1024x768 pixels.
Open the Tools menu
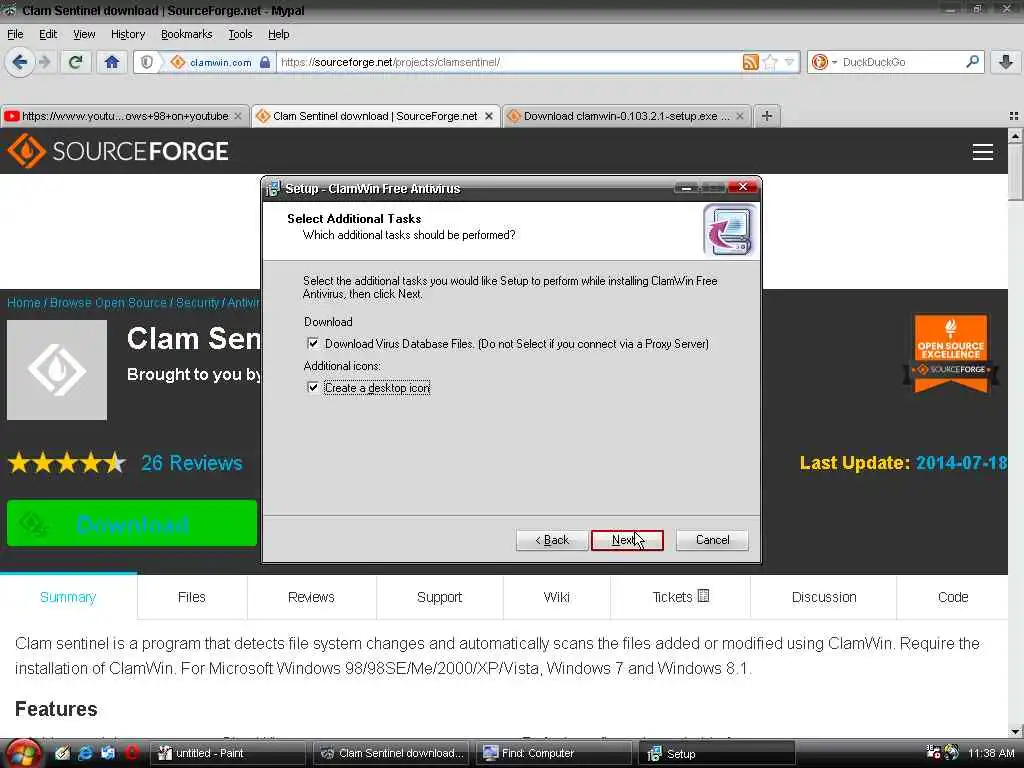pyautogui.click(x=240, y=34)
